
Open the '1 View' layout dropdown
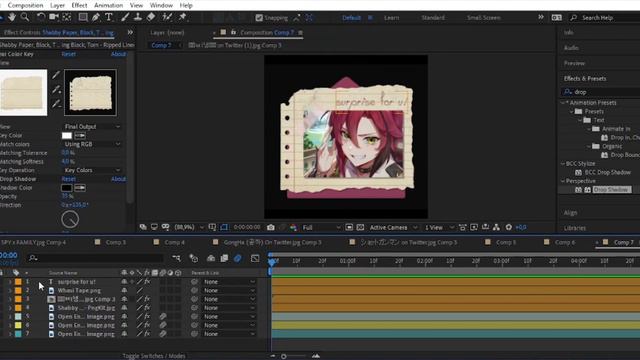(x=439, y=227)
